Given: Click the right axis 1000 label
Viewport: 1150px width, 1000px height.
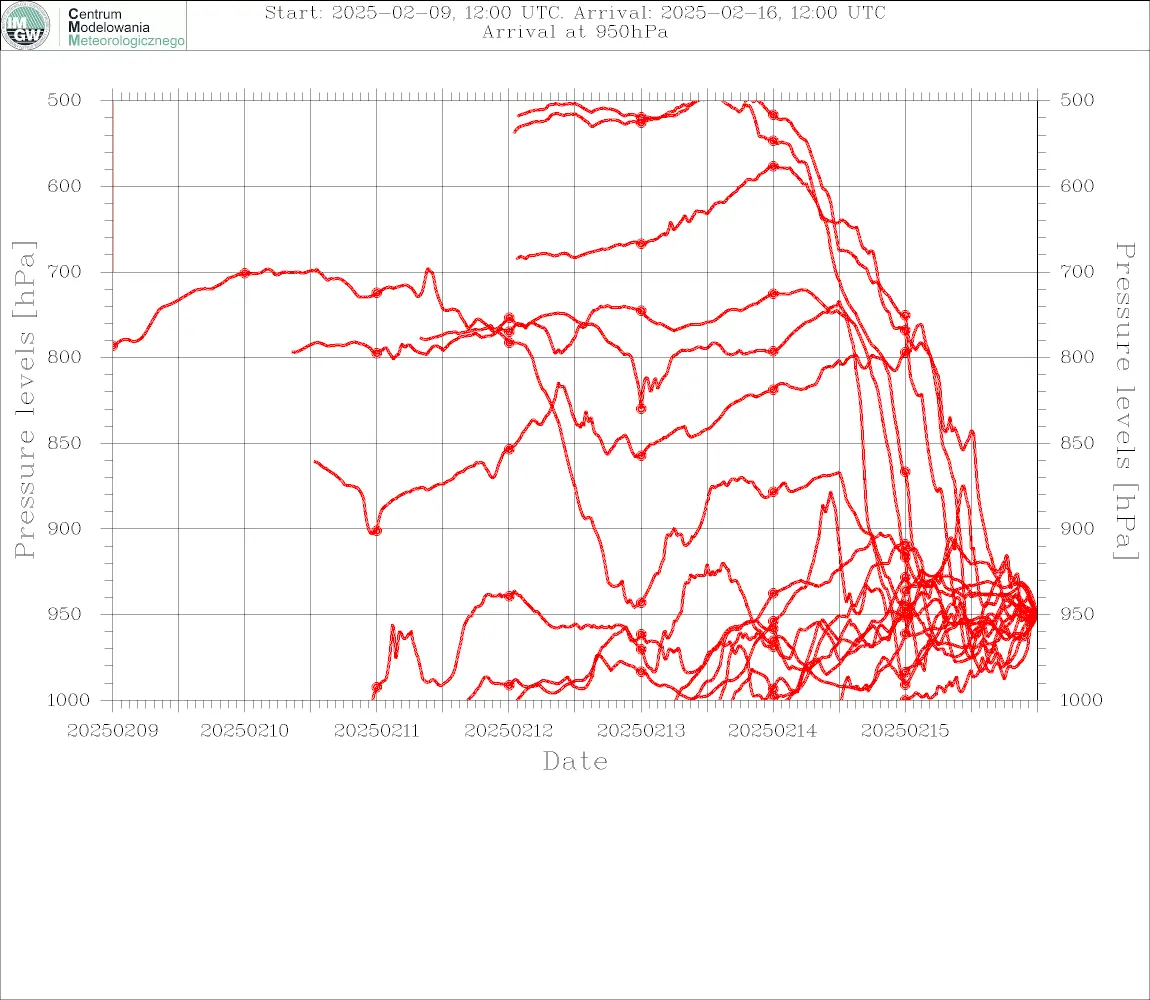Looking at the screenshot, I should pos(1081,699).
